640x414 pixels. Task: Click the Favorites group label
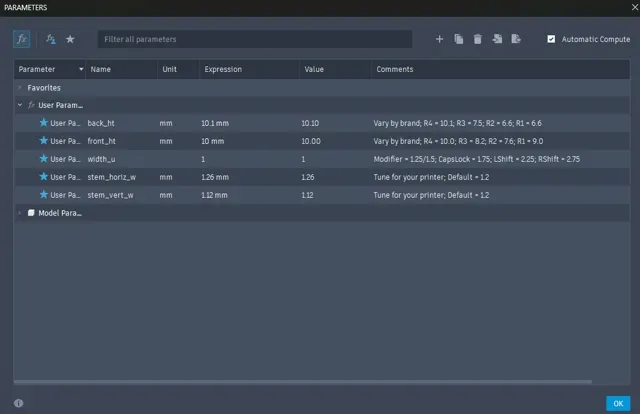coord(44,87)
